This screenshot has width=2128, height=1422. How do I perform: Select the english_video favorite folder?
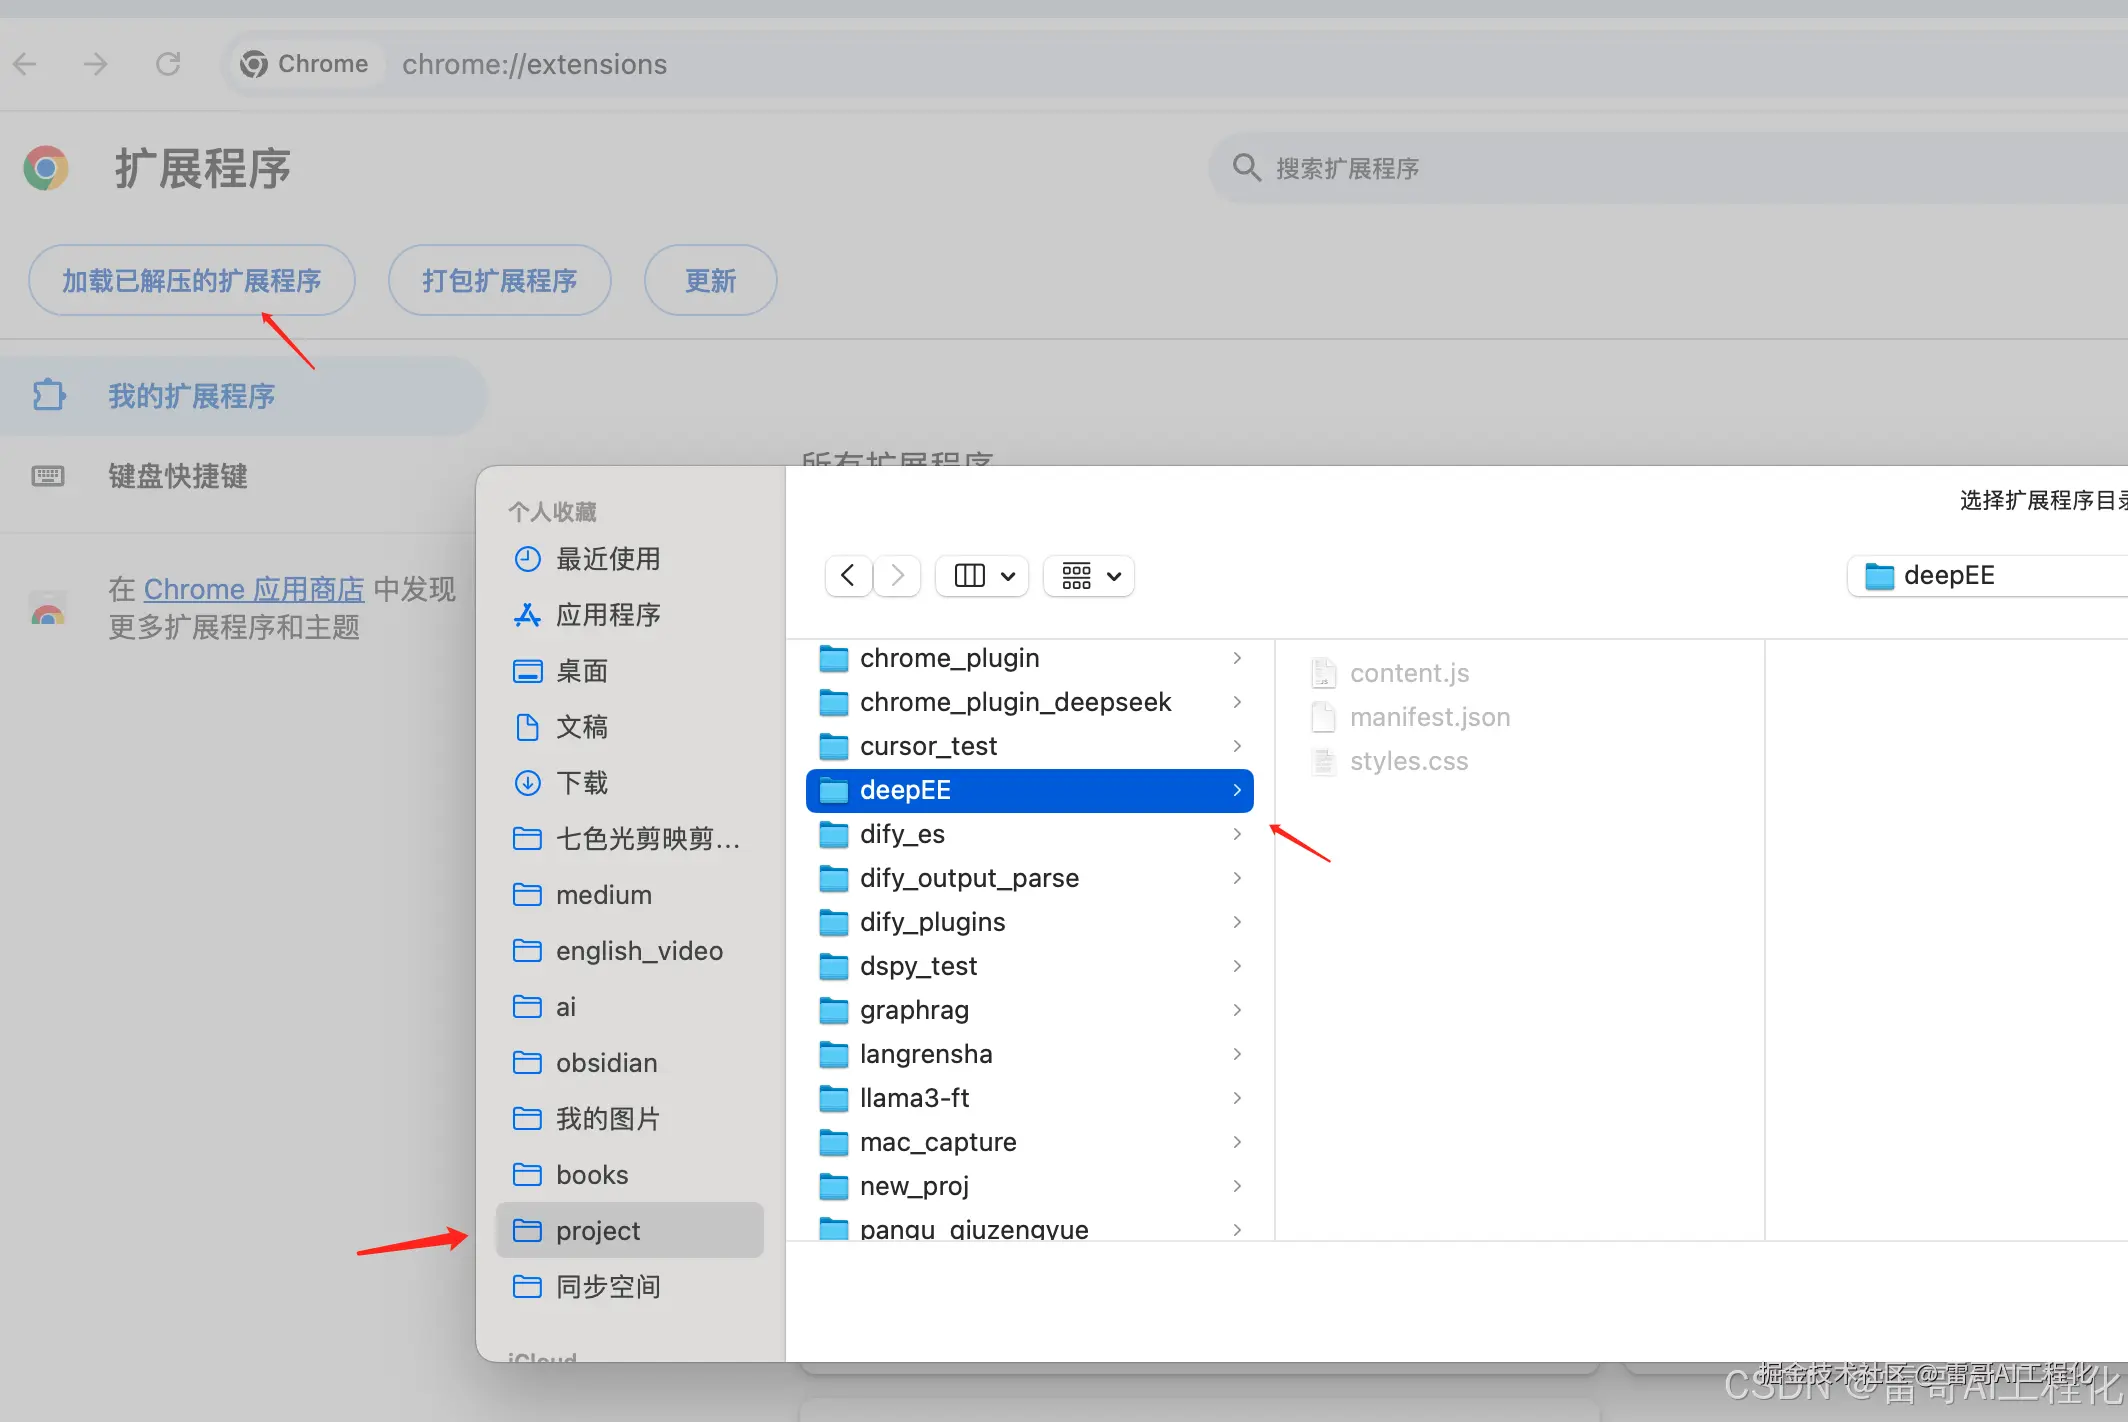tap(630, 951)
